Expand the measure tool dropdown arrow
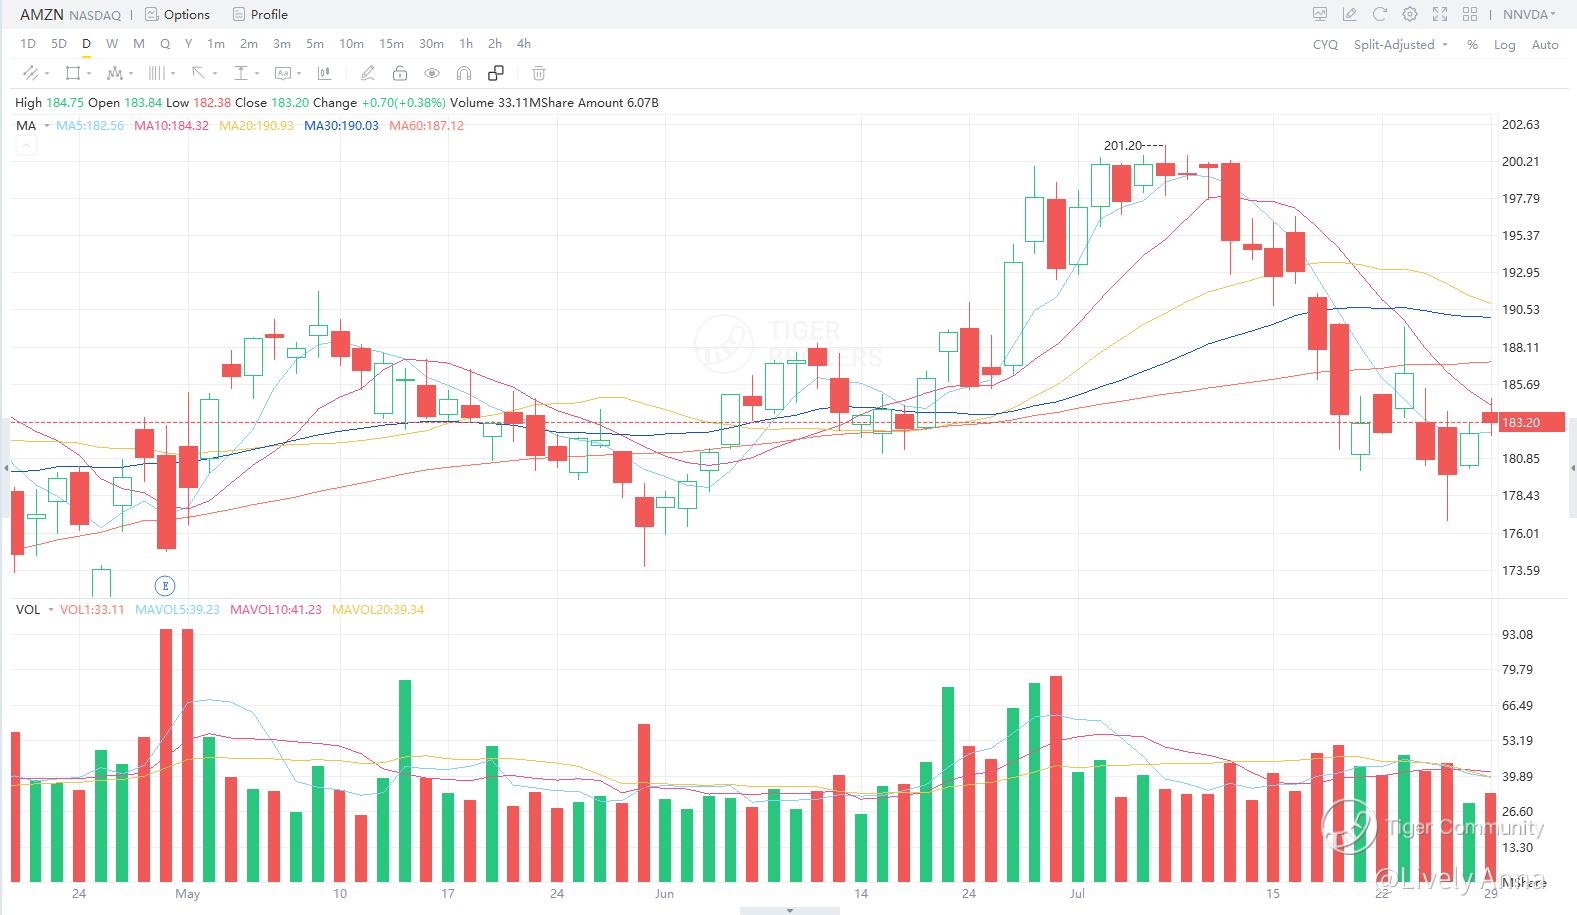 (257, 73)
